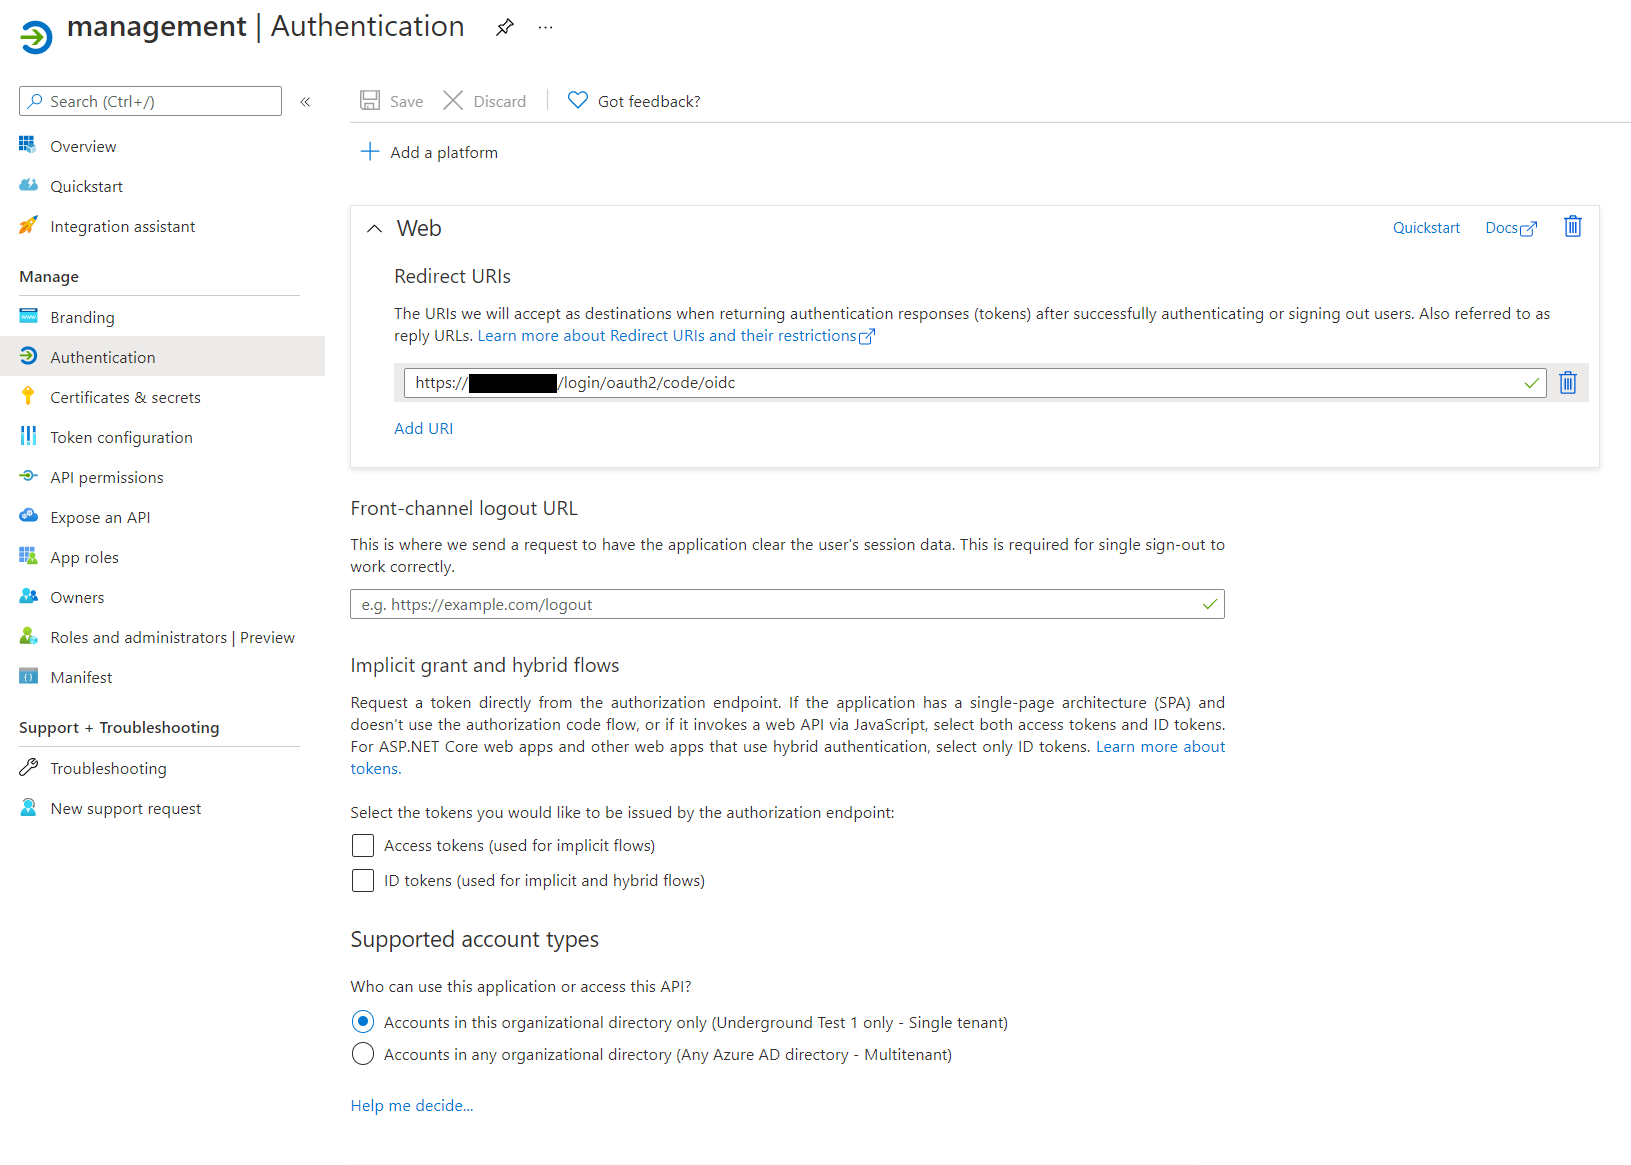Open Certificates & secrets in sidebar
Image resolution: width=1631 pixels, height=1165 pixels.
coord(125,398)
